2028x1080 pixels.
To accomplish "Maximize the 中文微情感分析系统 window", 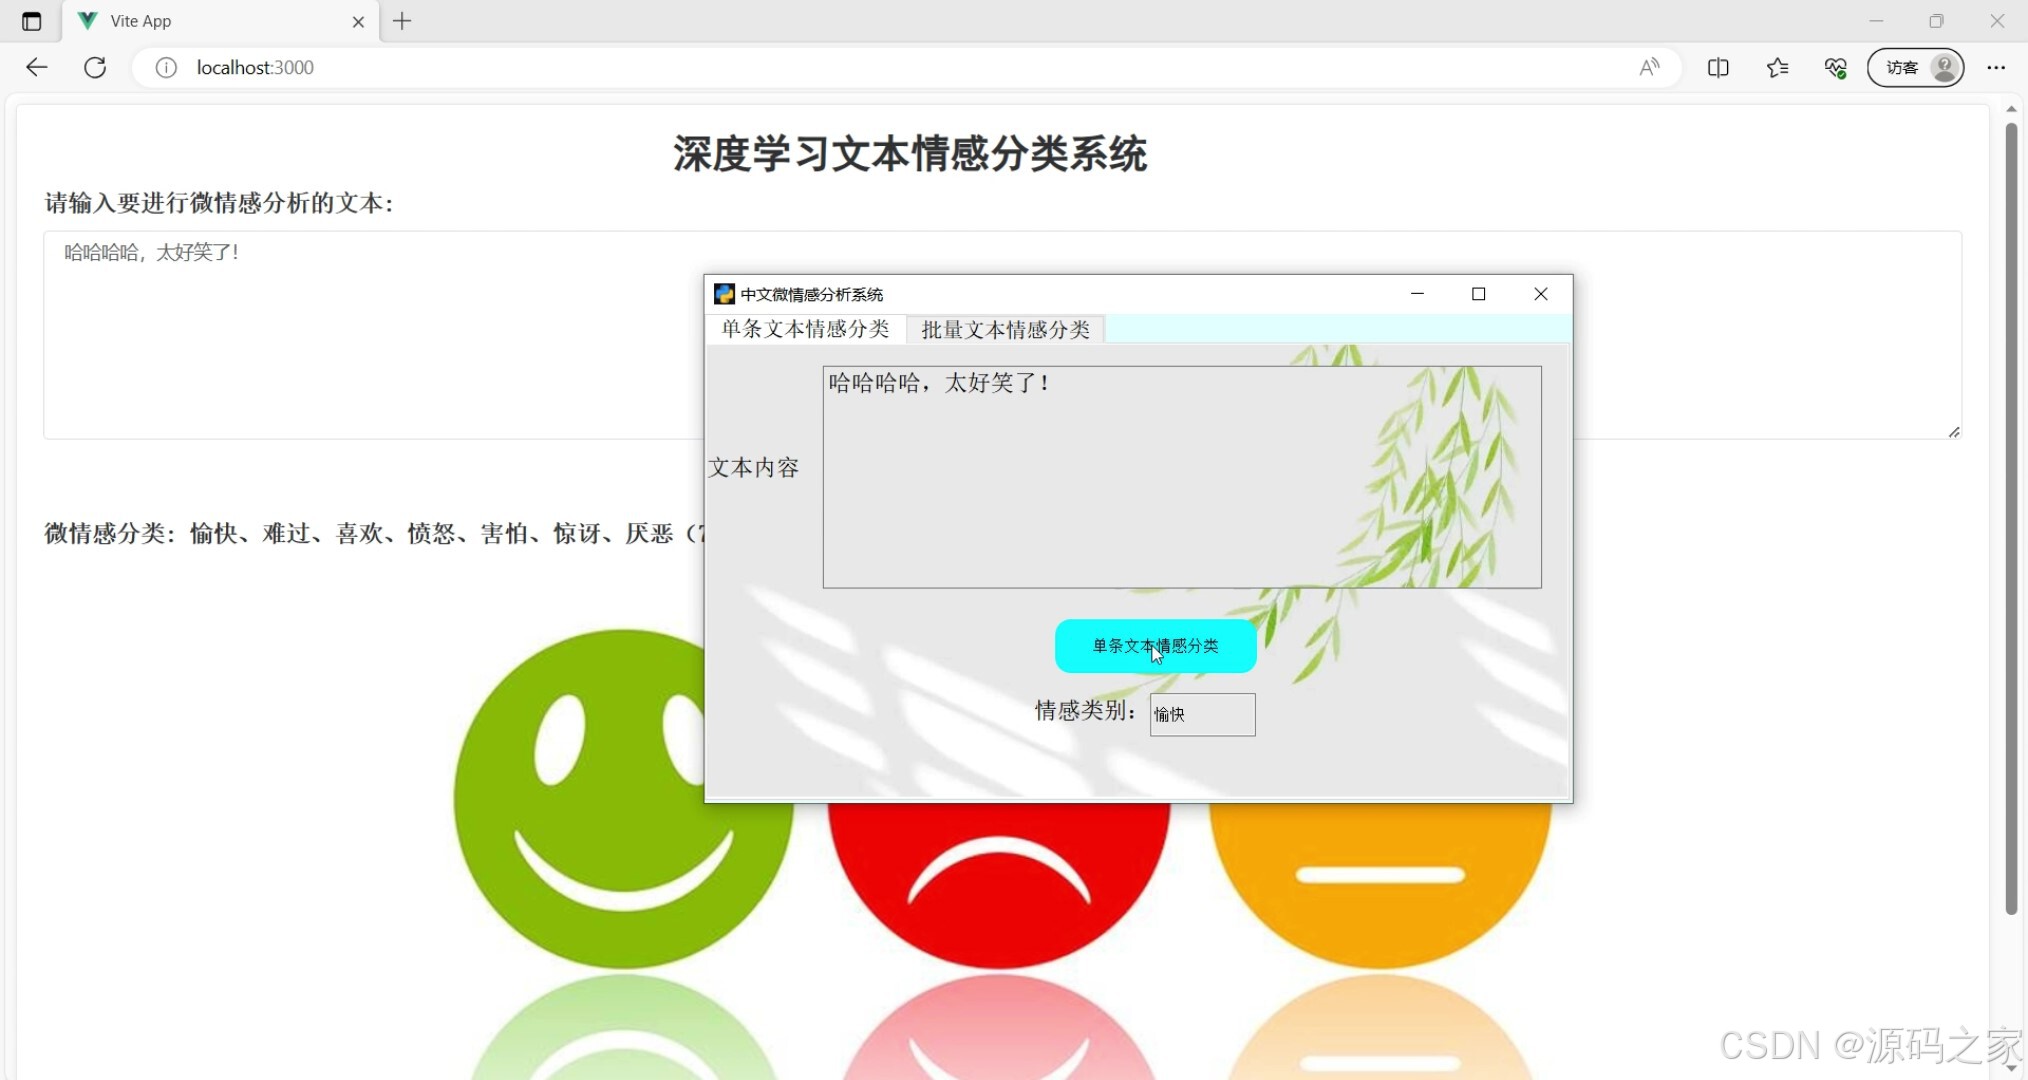I will pos(1478,294).
